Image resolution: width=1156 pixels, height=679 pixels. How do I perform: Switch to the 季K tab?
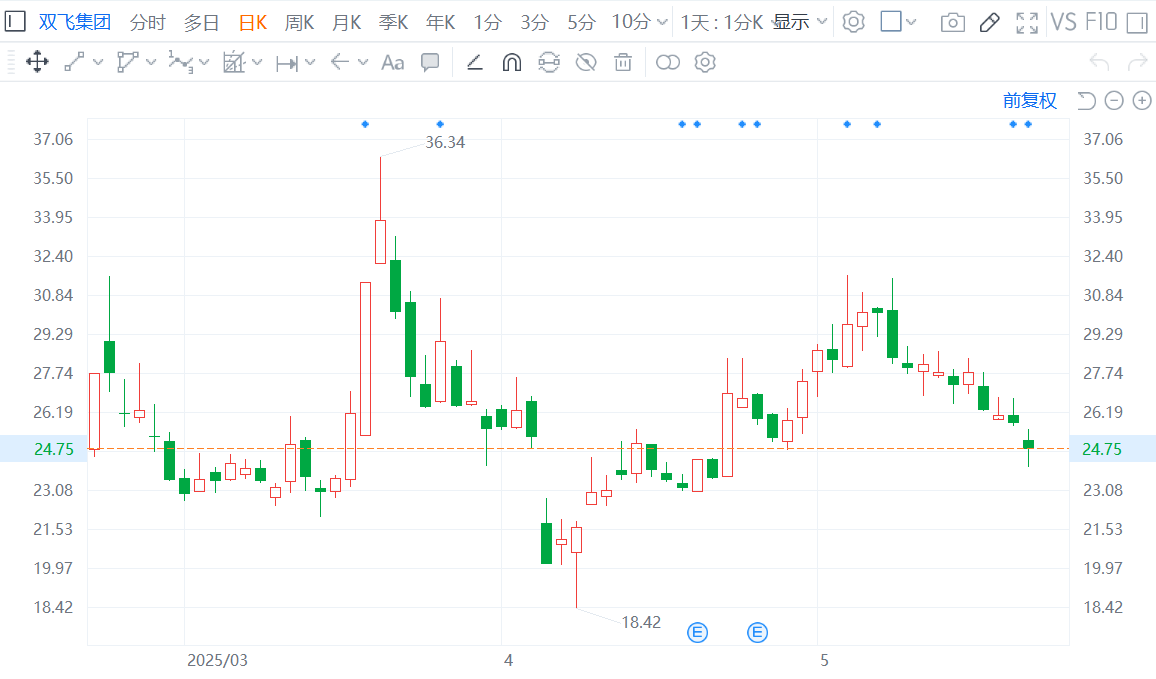[394, 23]
